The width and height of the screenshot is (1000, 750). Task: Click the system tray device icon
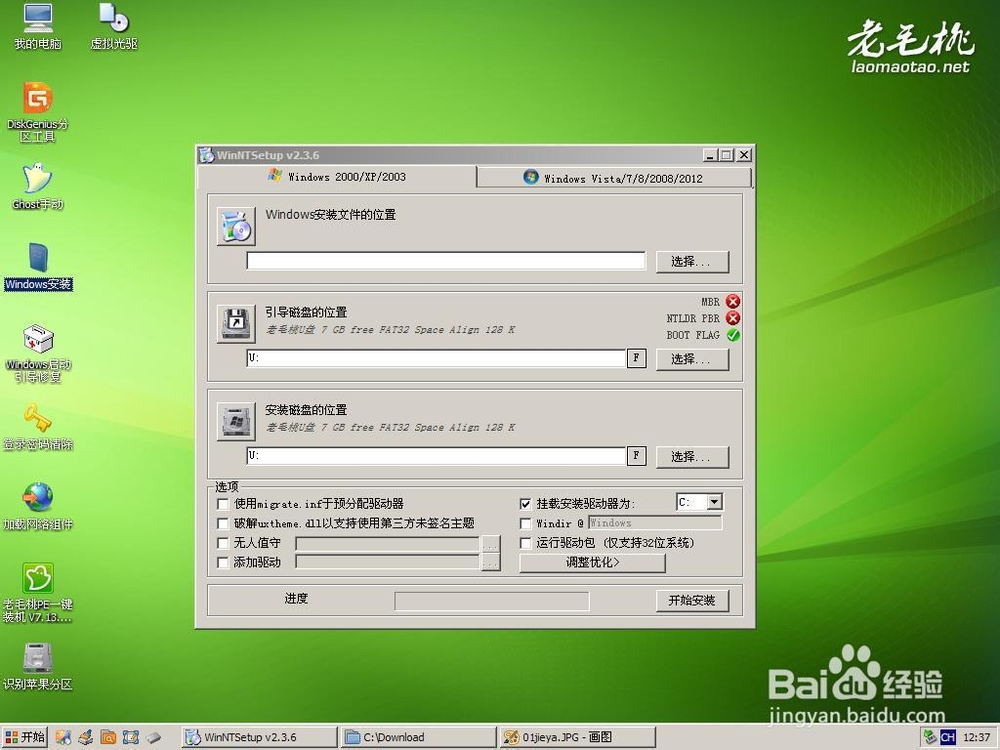[930, 738]
